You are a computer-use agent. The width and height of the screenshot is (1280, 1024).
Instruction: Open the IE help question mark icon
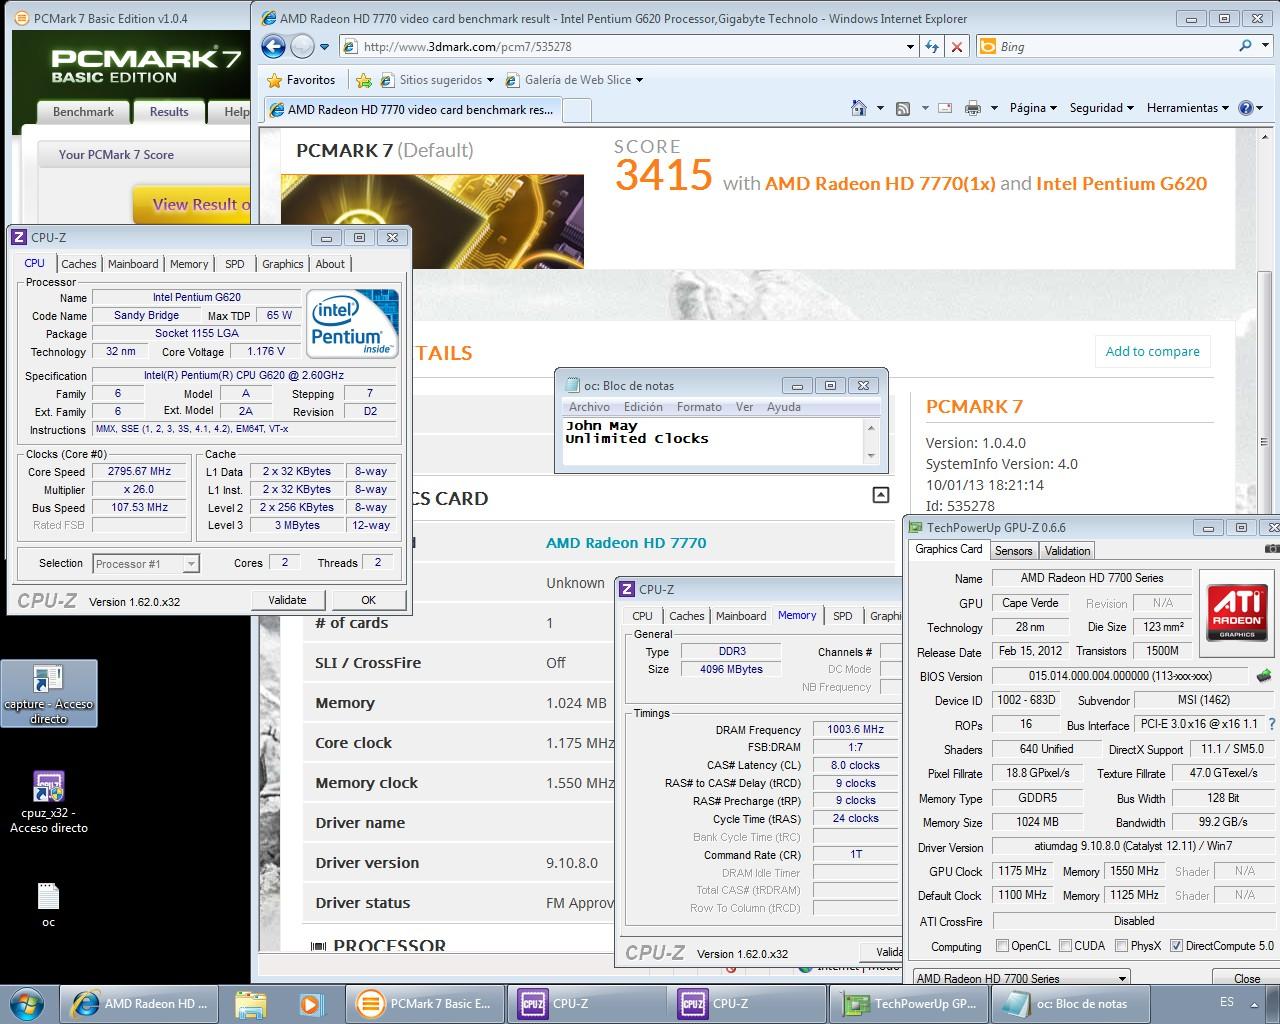click(1245, 108)
